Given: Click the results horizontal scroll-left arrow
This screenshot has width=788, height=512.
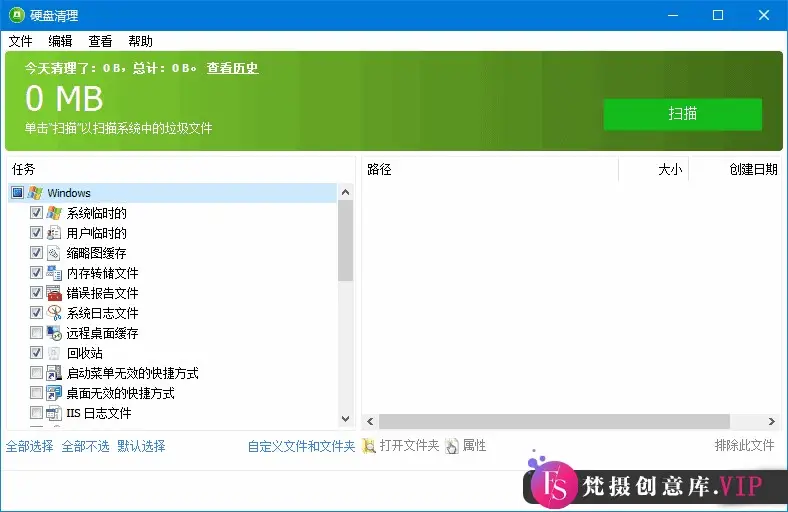Looking at the screenshot, I should tap(370, 422).
